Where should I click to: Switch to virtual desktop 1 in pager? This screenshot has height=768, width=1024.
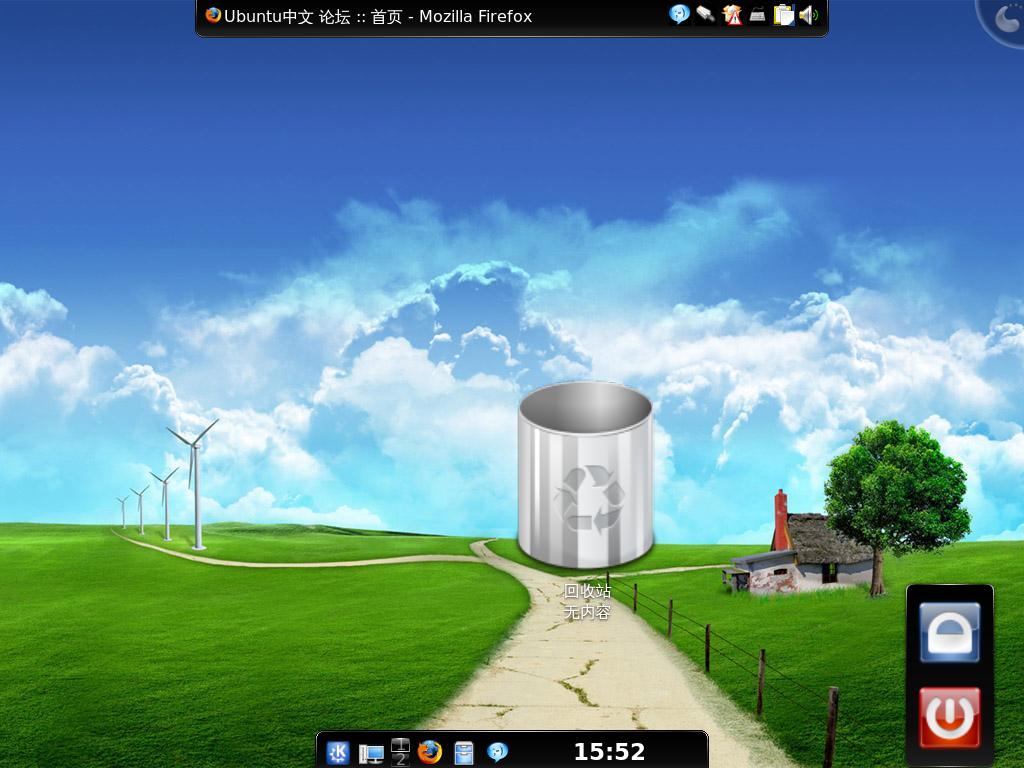click(x=400, y=745)
